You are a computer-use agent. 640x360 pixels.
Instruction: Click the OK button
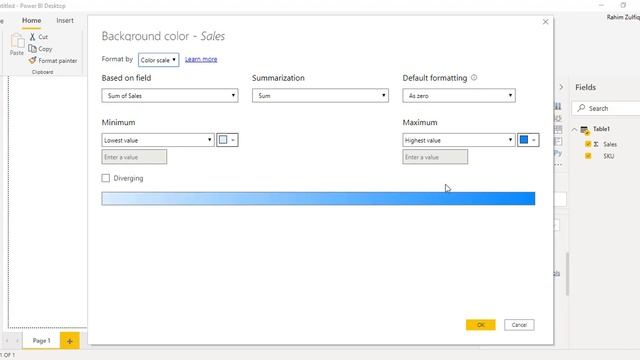point(481,325)
